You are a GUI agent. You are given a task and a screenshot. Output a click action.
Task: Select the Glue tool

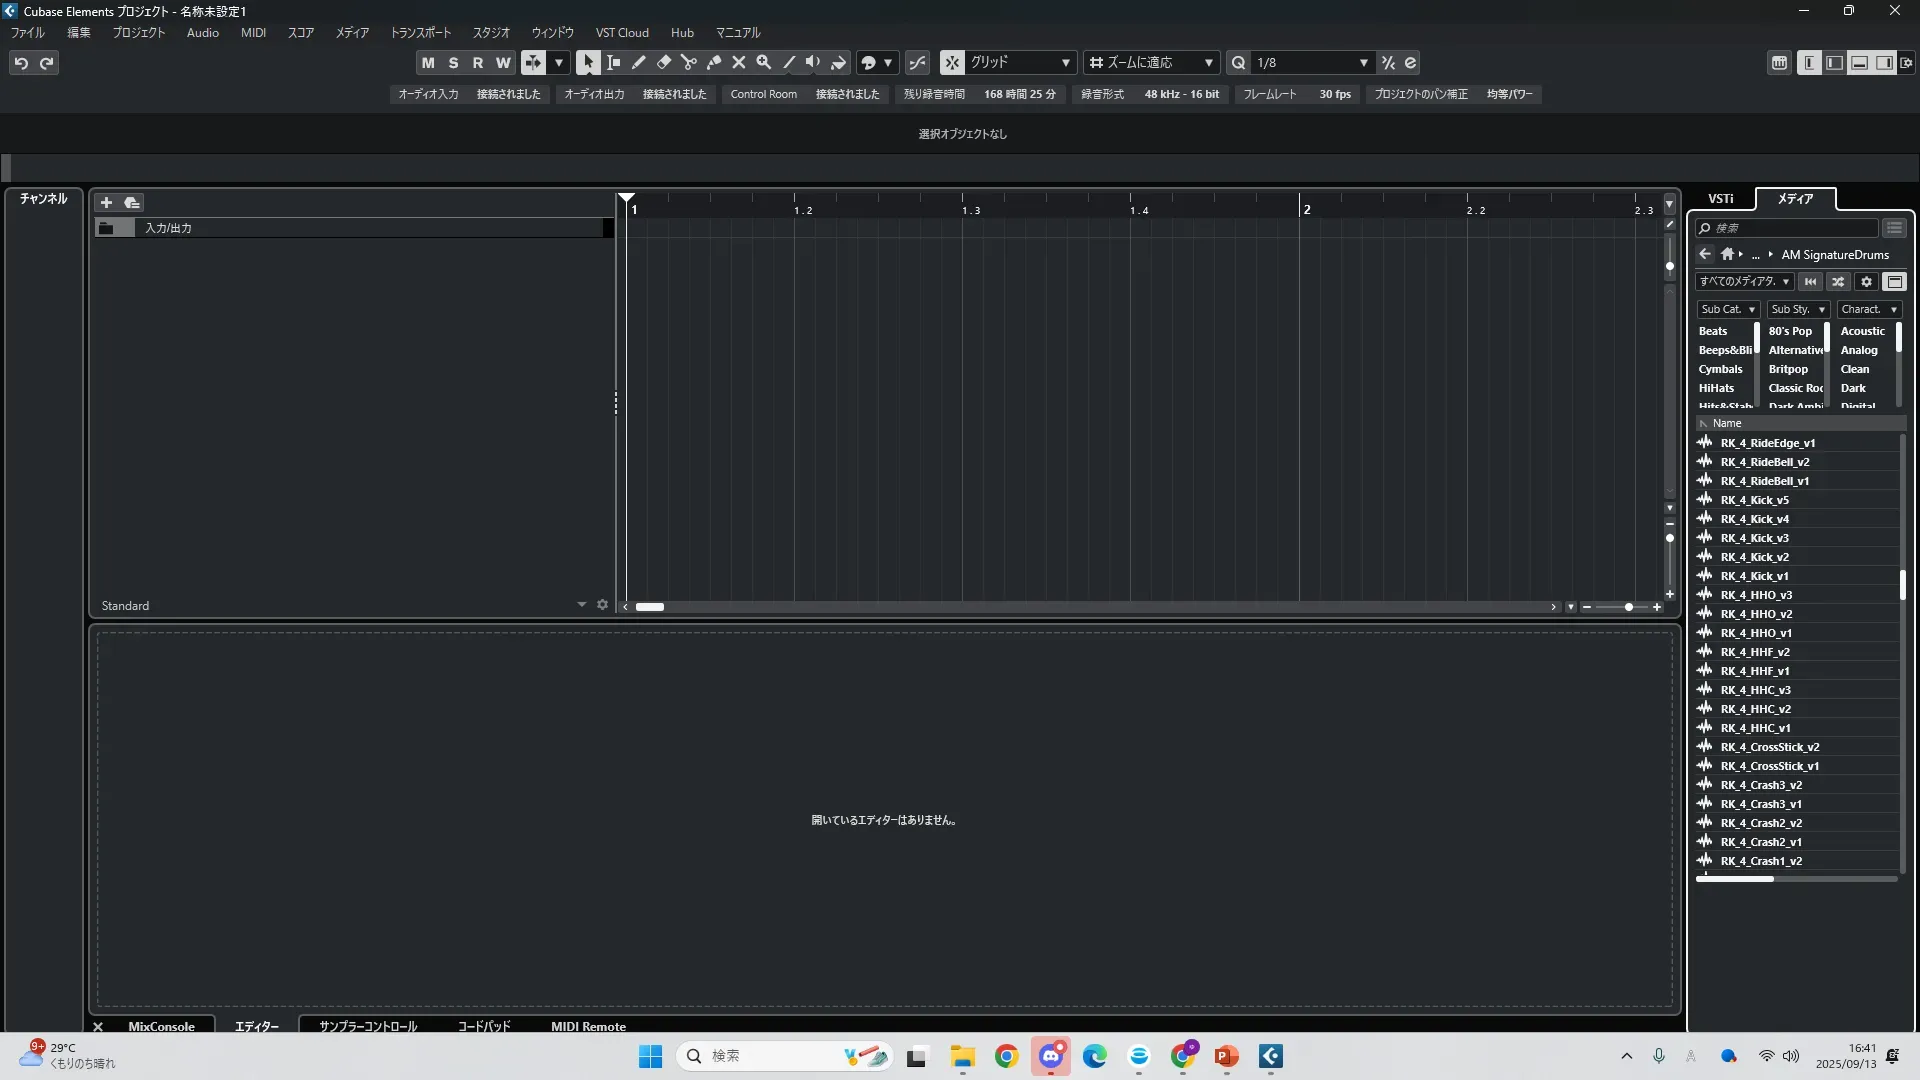[x=714, y=63]
